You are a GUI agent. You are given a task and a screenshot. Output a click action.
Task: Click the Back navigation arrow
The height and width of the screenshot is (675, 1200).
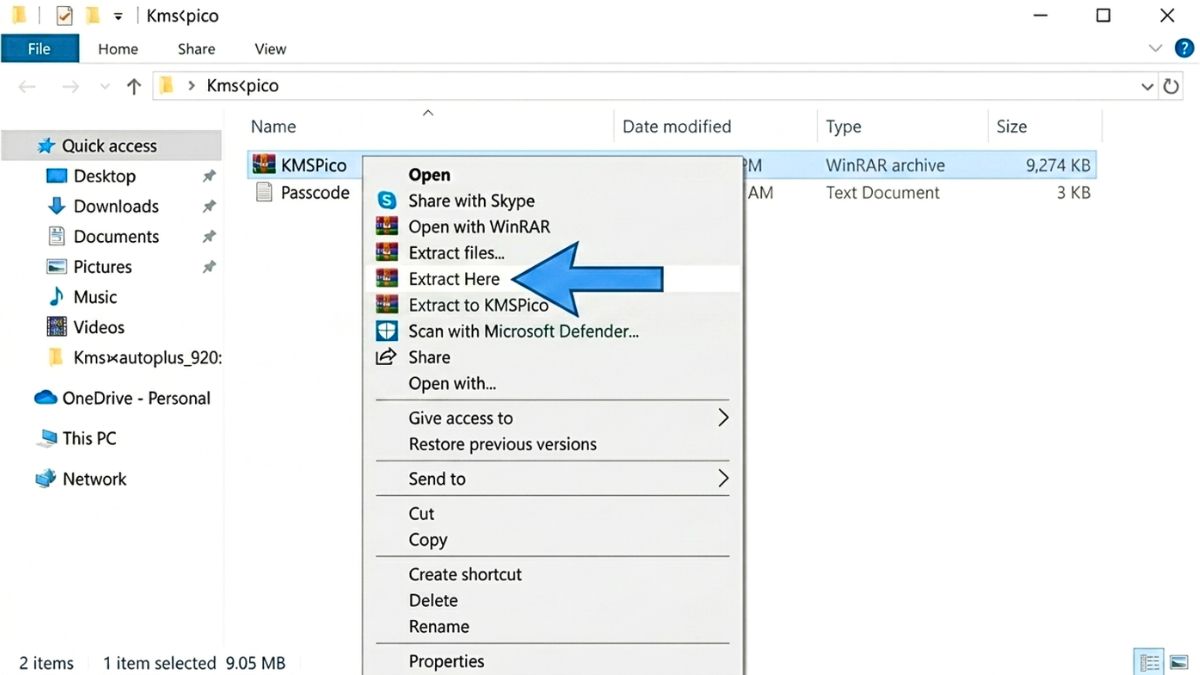[27, 86]
